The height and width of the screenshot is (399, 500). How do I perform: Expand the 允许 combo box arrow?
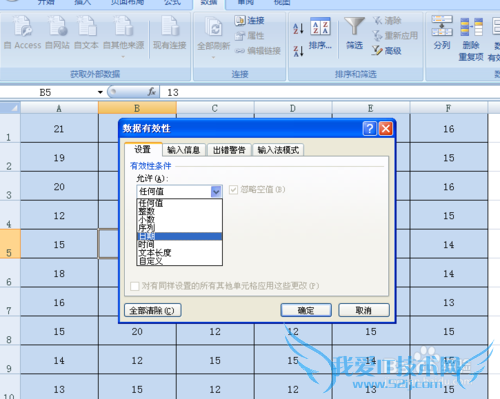tap(216, 191)
